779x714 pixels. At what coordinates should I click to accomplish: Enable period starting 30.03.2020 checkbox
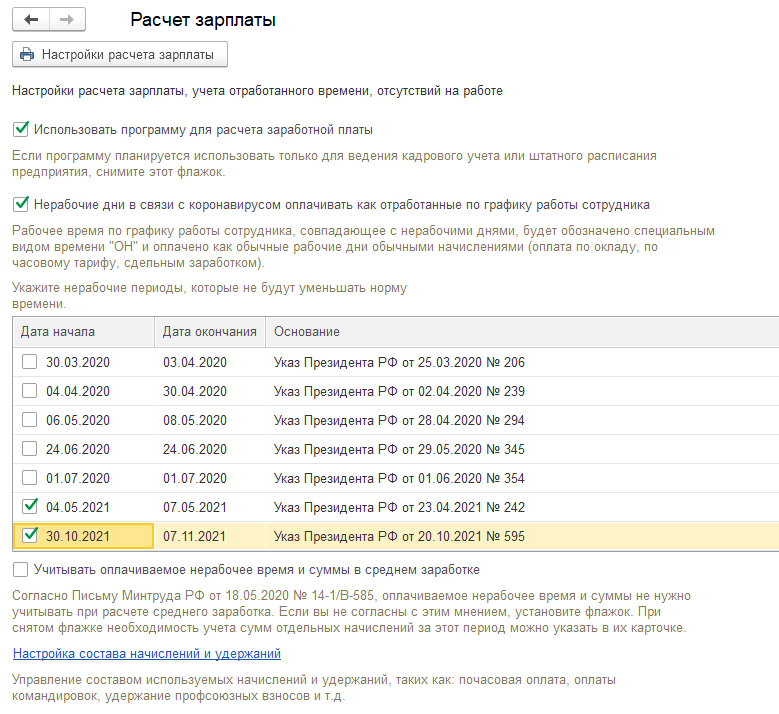[x=30, y=362]
